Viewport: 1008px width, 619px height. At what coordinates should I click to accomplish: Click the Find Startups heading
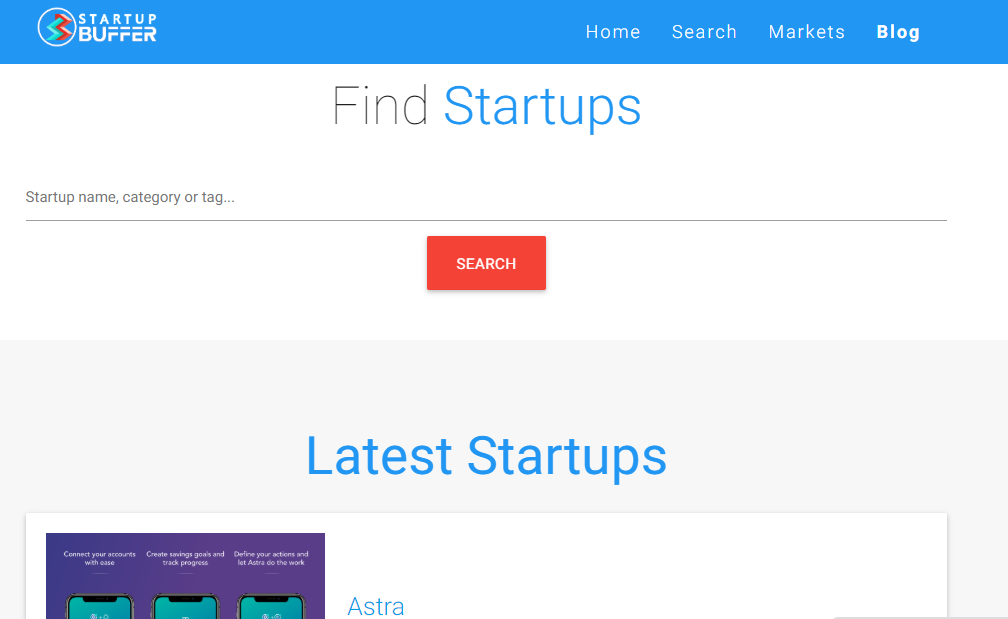point(486,107)
